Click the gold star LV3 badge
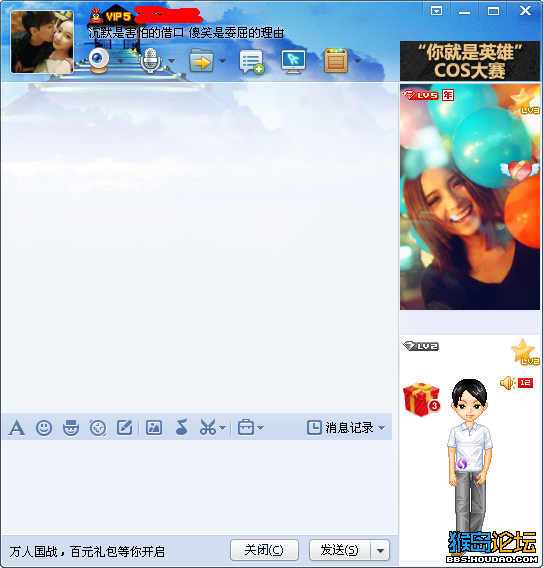 pyautogui.click(x=524, y=101)
